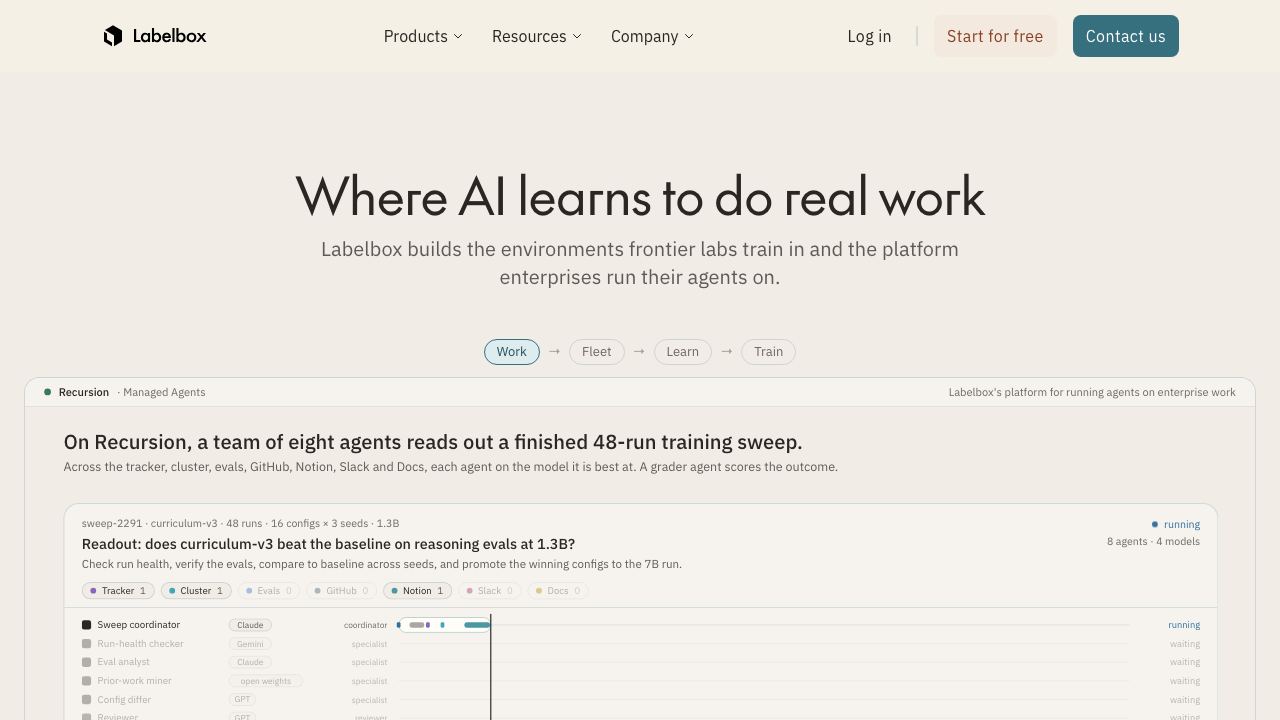The image size is (1280, 720).
Task: Click the Gemini badge on Run-health checker row
Action: click(250, 644)
